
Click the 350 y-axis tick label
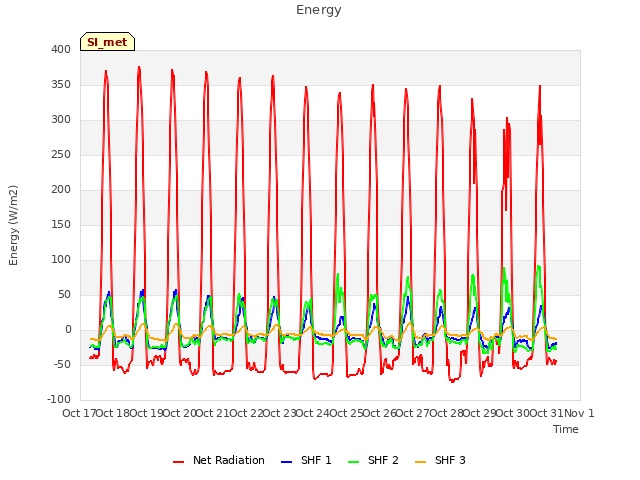pos(61,84)
